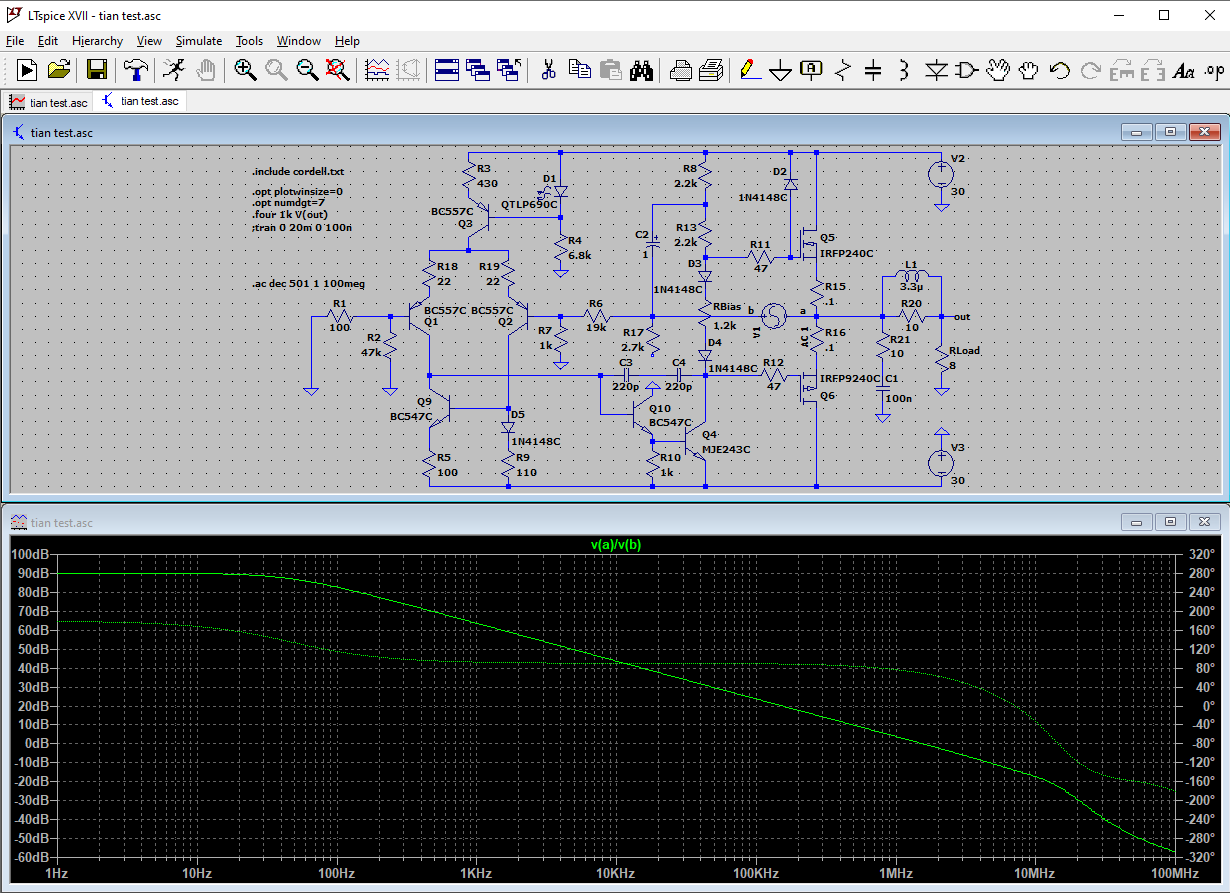
Task: Switch to the first tian test.asc waveform tab
Action: [x=48, y=102]
